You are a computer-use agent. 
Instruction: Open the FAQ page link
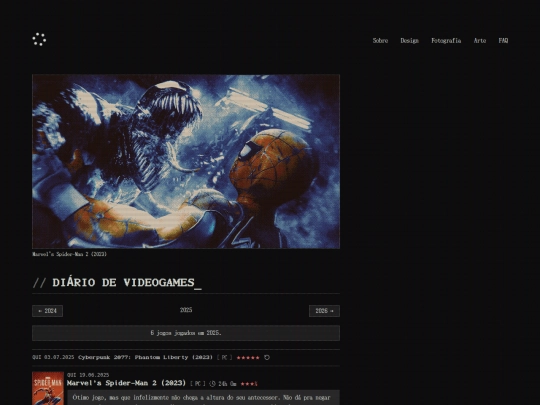coord(503,41)
